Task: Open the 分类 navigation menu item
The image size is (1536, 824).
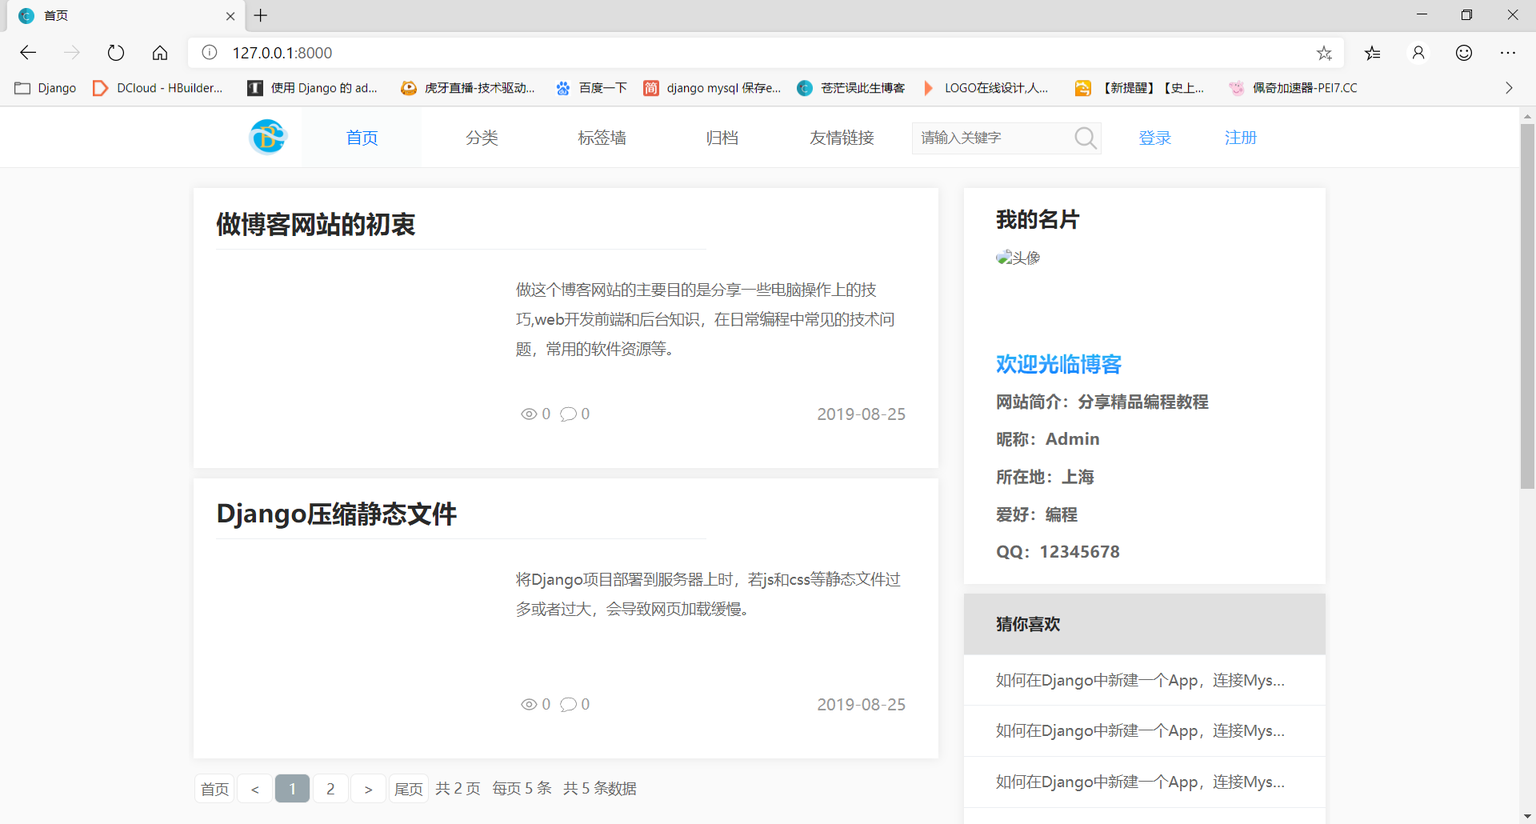Action: coord(481,138)
